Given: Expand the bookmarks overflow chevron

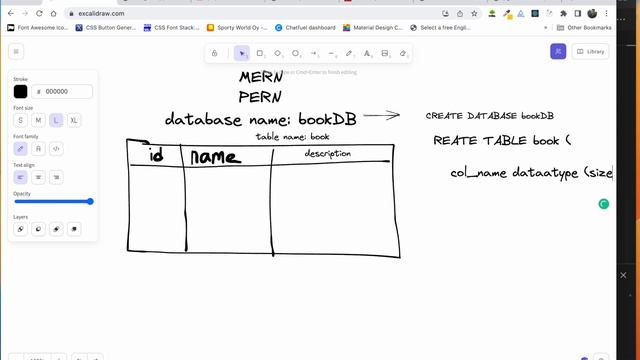Looking at the screenshot, I should click(x=546, y=28).
